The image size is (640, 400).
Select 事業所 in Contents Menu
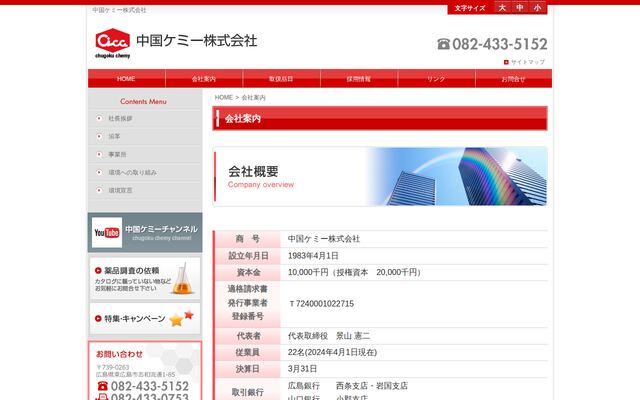(117, 154)
